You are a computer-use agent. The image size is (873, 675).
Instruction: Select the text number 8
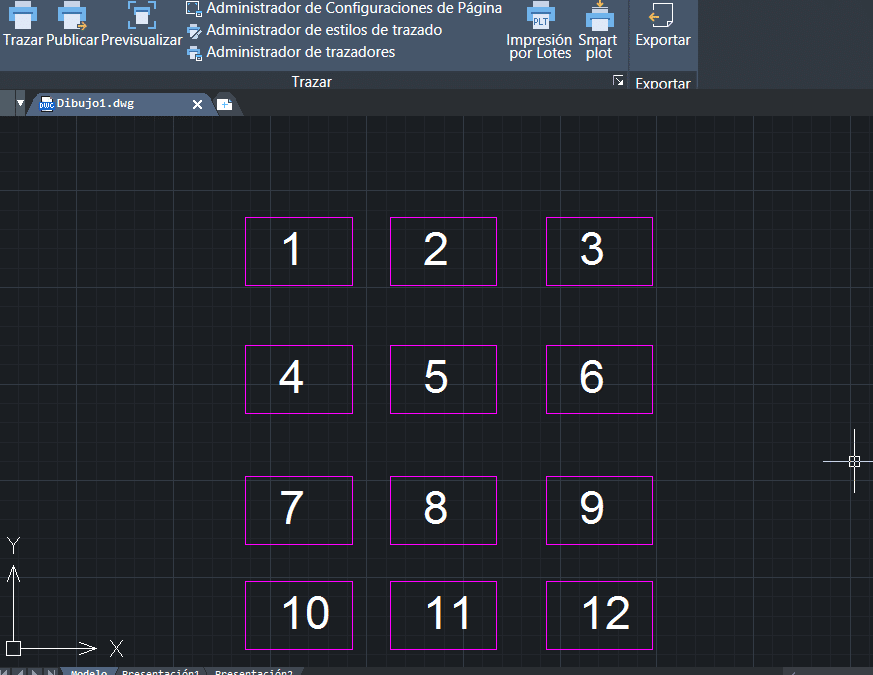point(435,508)
